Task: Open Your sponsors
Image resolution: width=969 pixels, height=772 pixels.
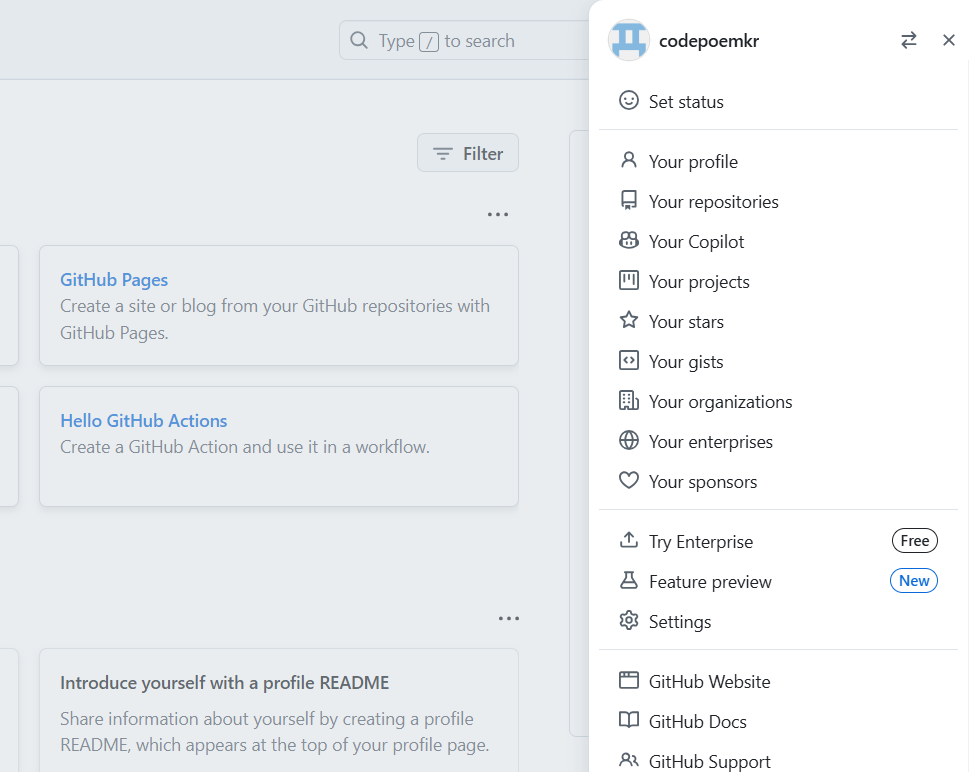Action: pyautogui.click(x=778, y=481)
